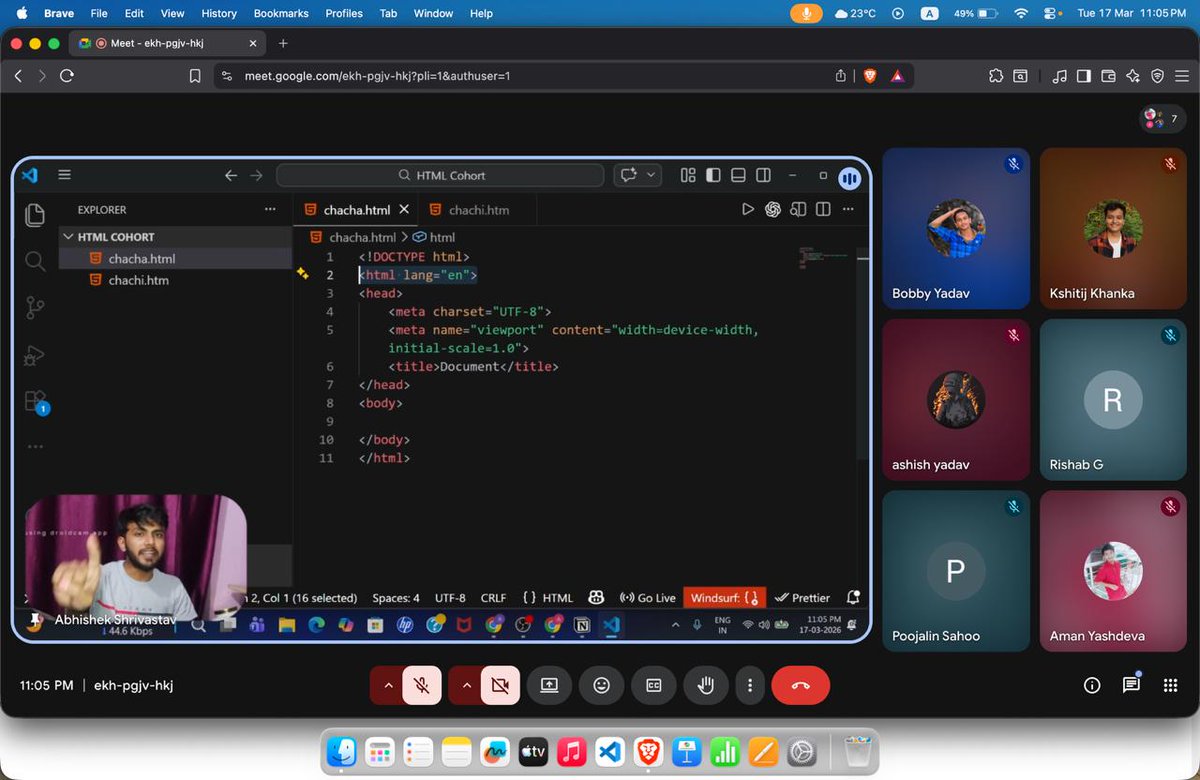Screen dimensions: 1200x780
Task: Open System Settings from the Dock
Action: pos(801,751)
